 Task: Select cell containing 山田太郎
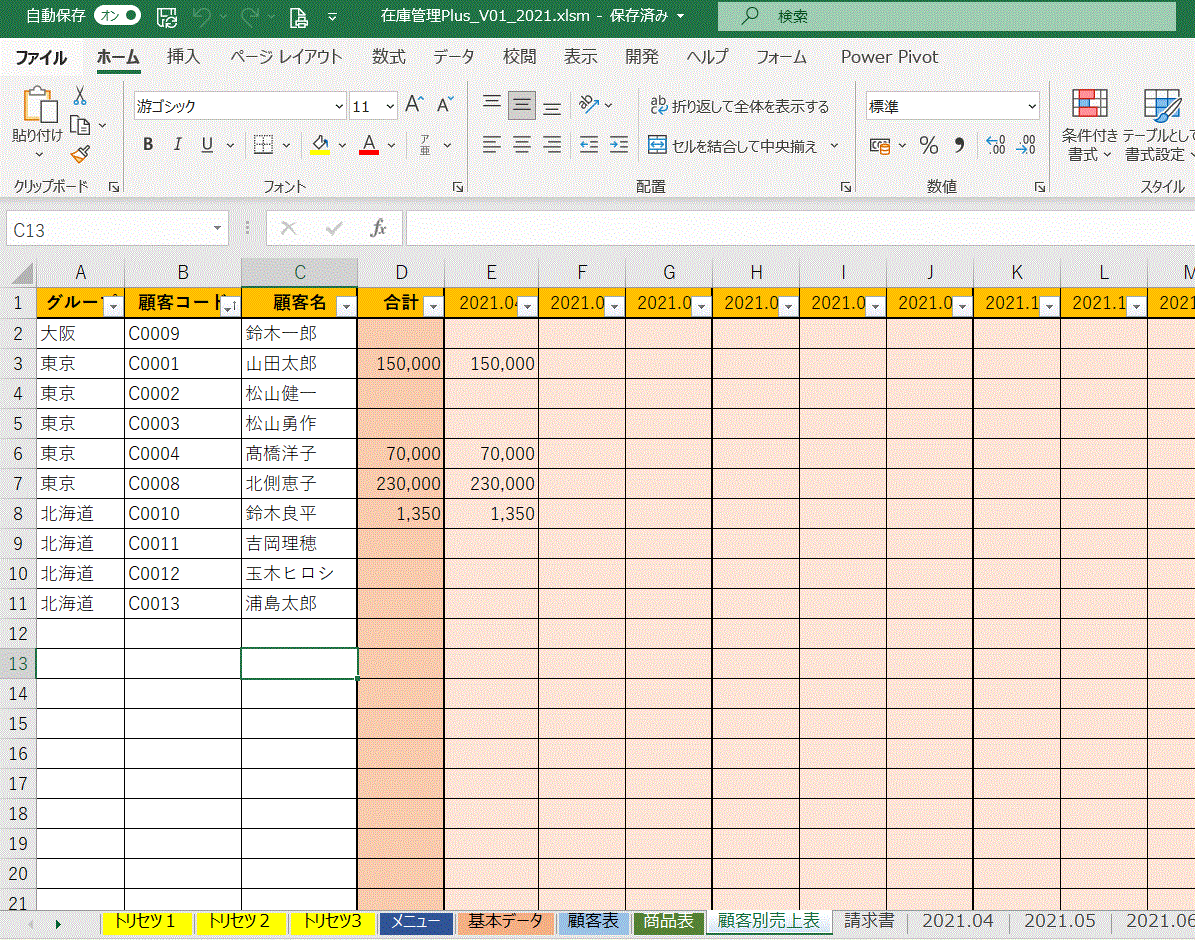coord(299,364)
